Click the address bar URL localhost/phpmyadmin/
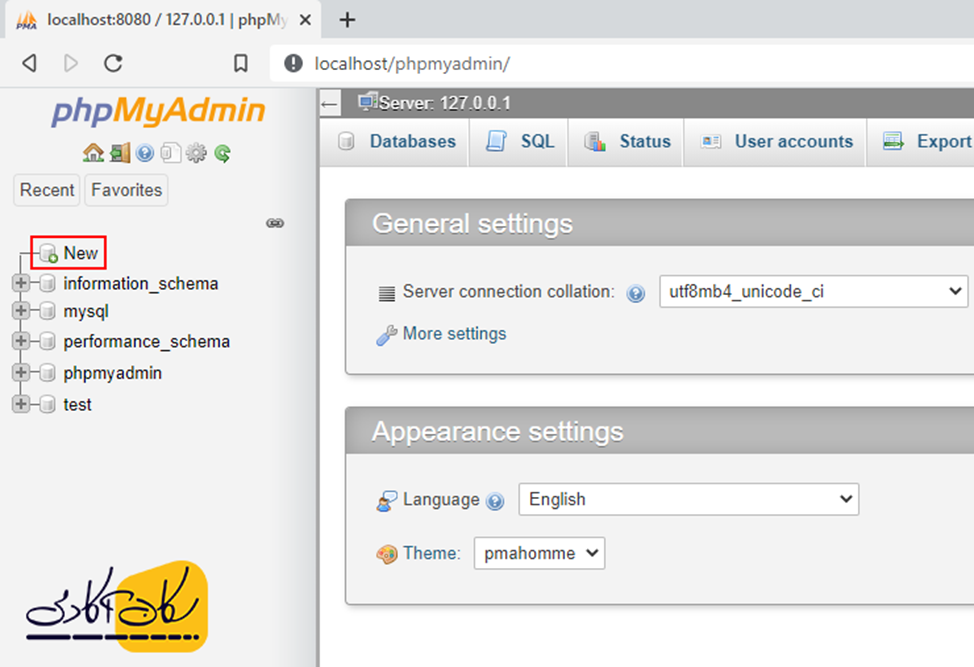The height and width of the screenshot is (667, 974). pyautogui.click(x=412, y=63)
